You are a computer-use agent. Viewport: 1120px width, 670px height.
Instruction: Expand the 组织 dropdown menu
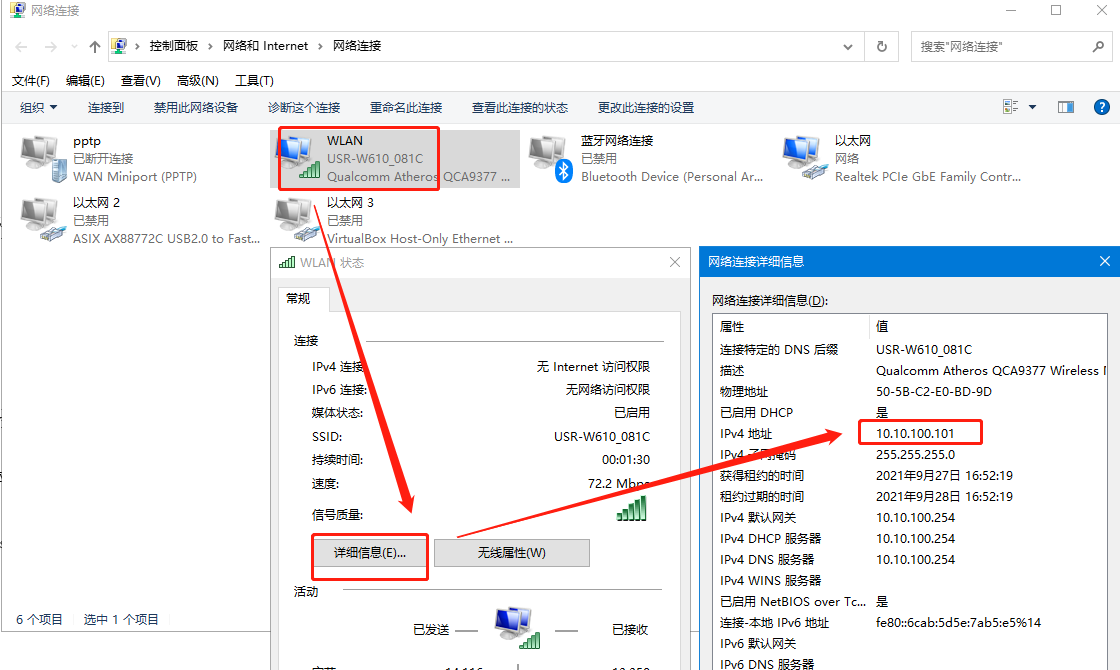tap(39, 107)
